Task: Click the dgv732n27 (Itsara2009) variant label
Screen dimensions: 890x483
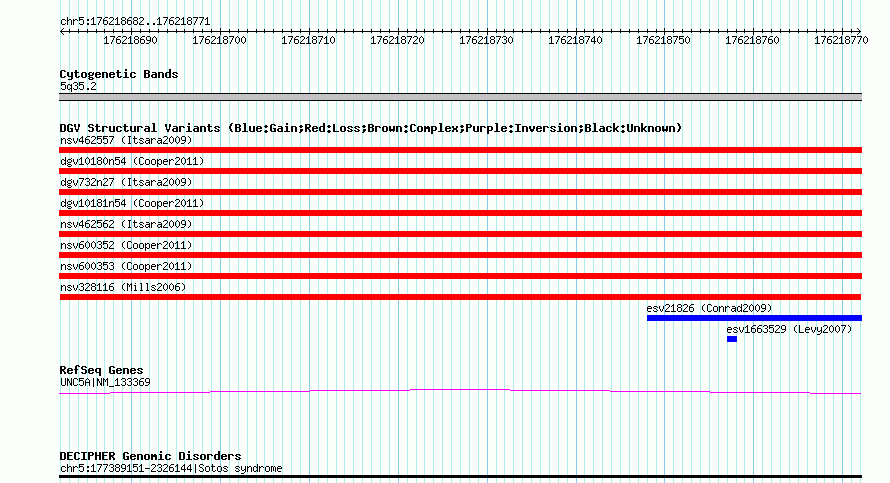Action: [x=126, y=182]
